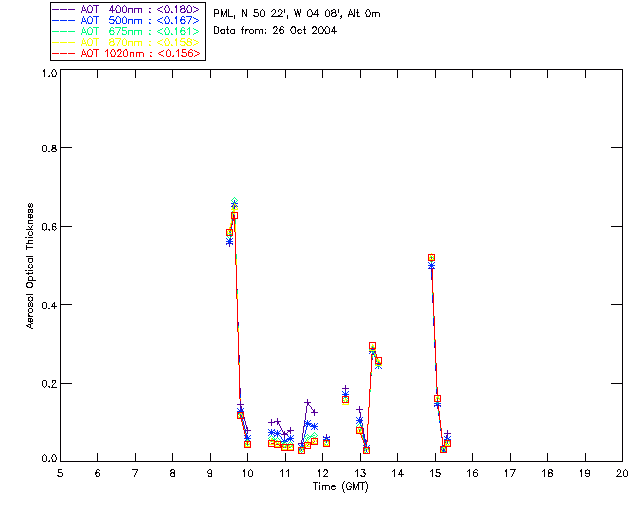Click the y-axis tick label 0.0
The height and width of the screenshot is (512, 640).
click(48, 460)
